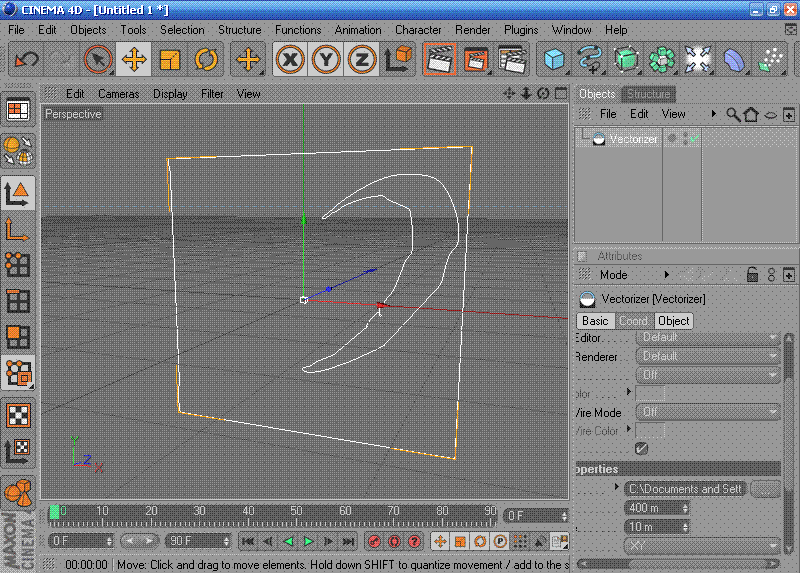Click the browse button beside file path
Viewport: 800px width, 573px height.
coord(765,489)
